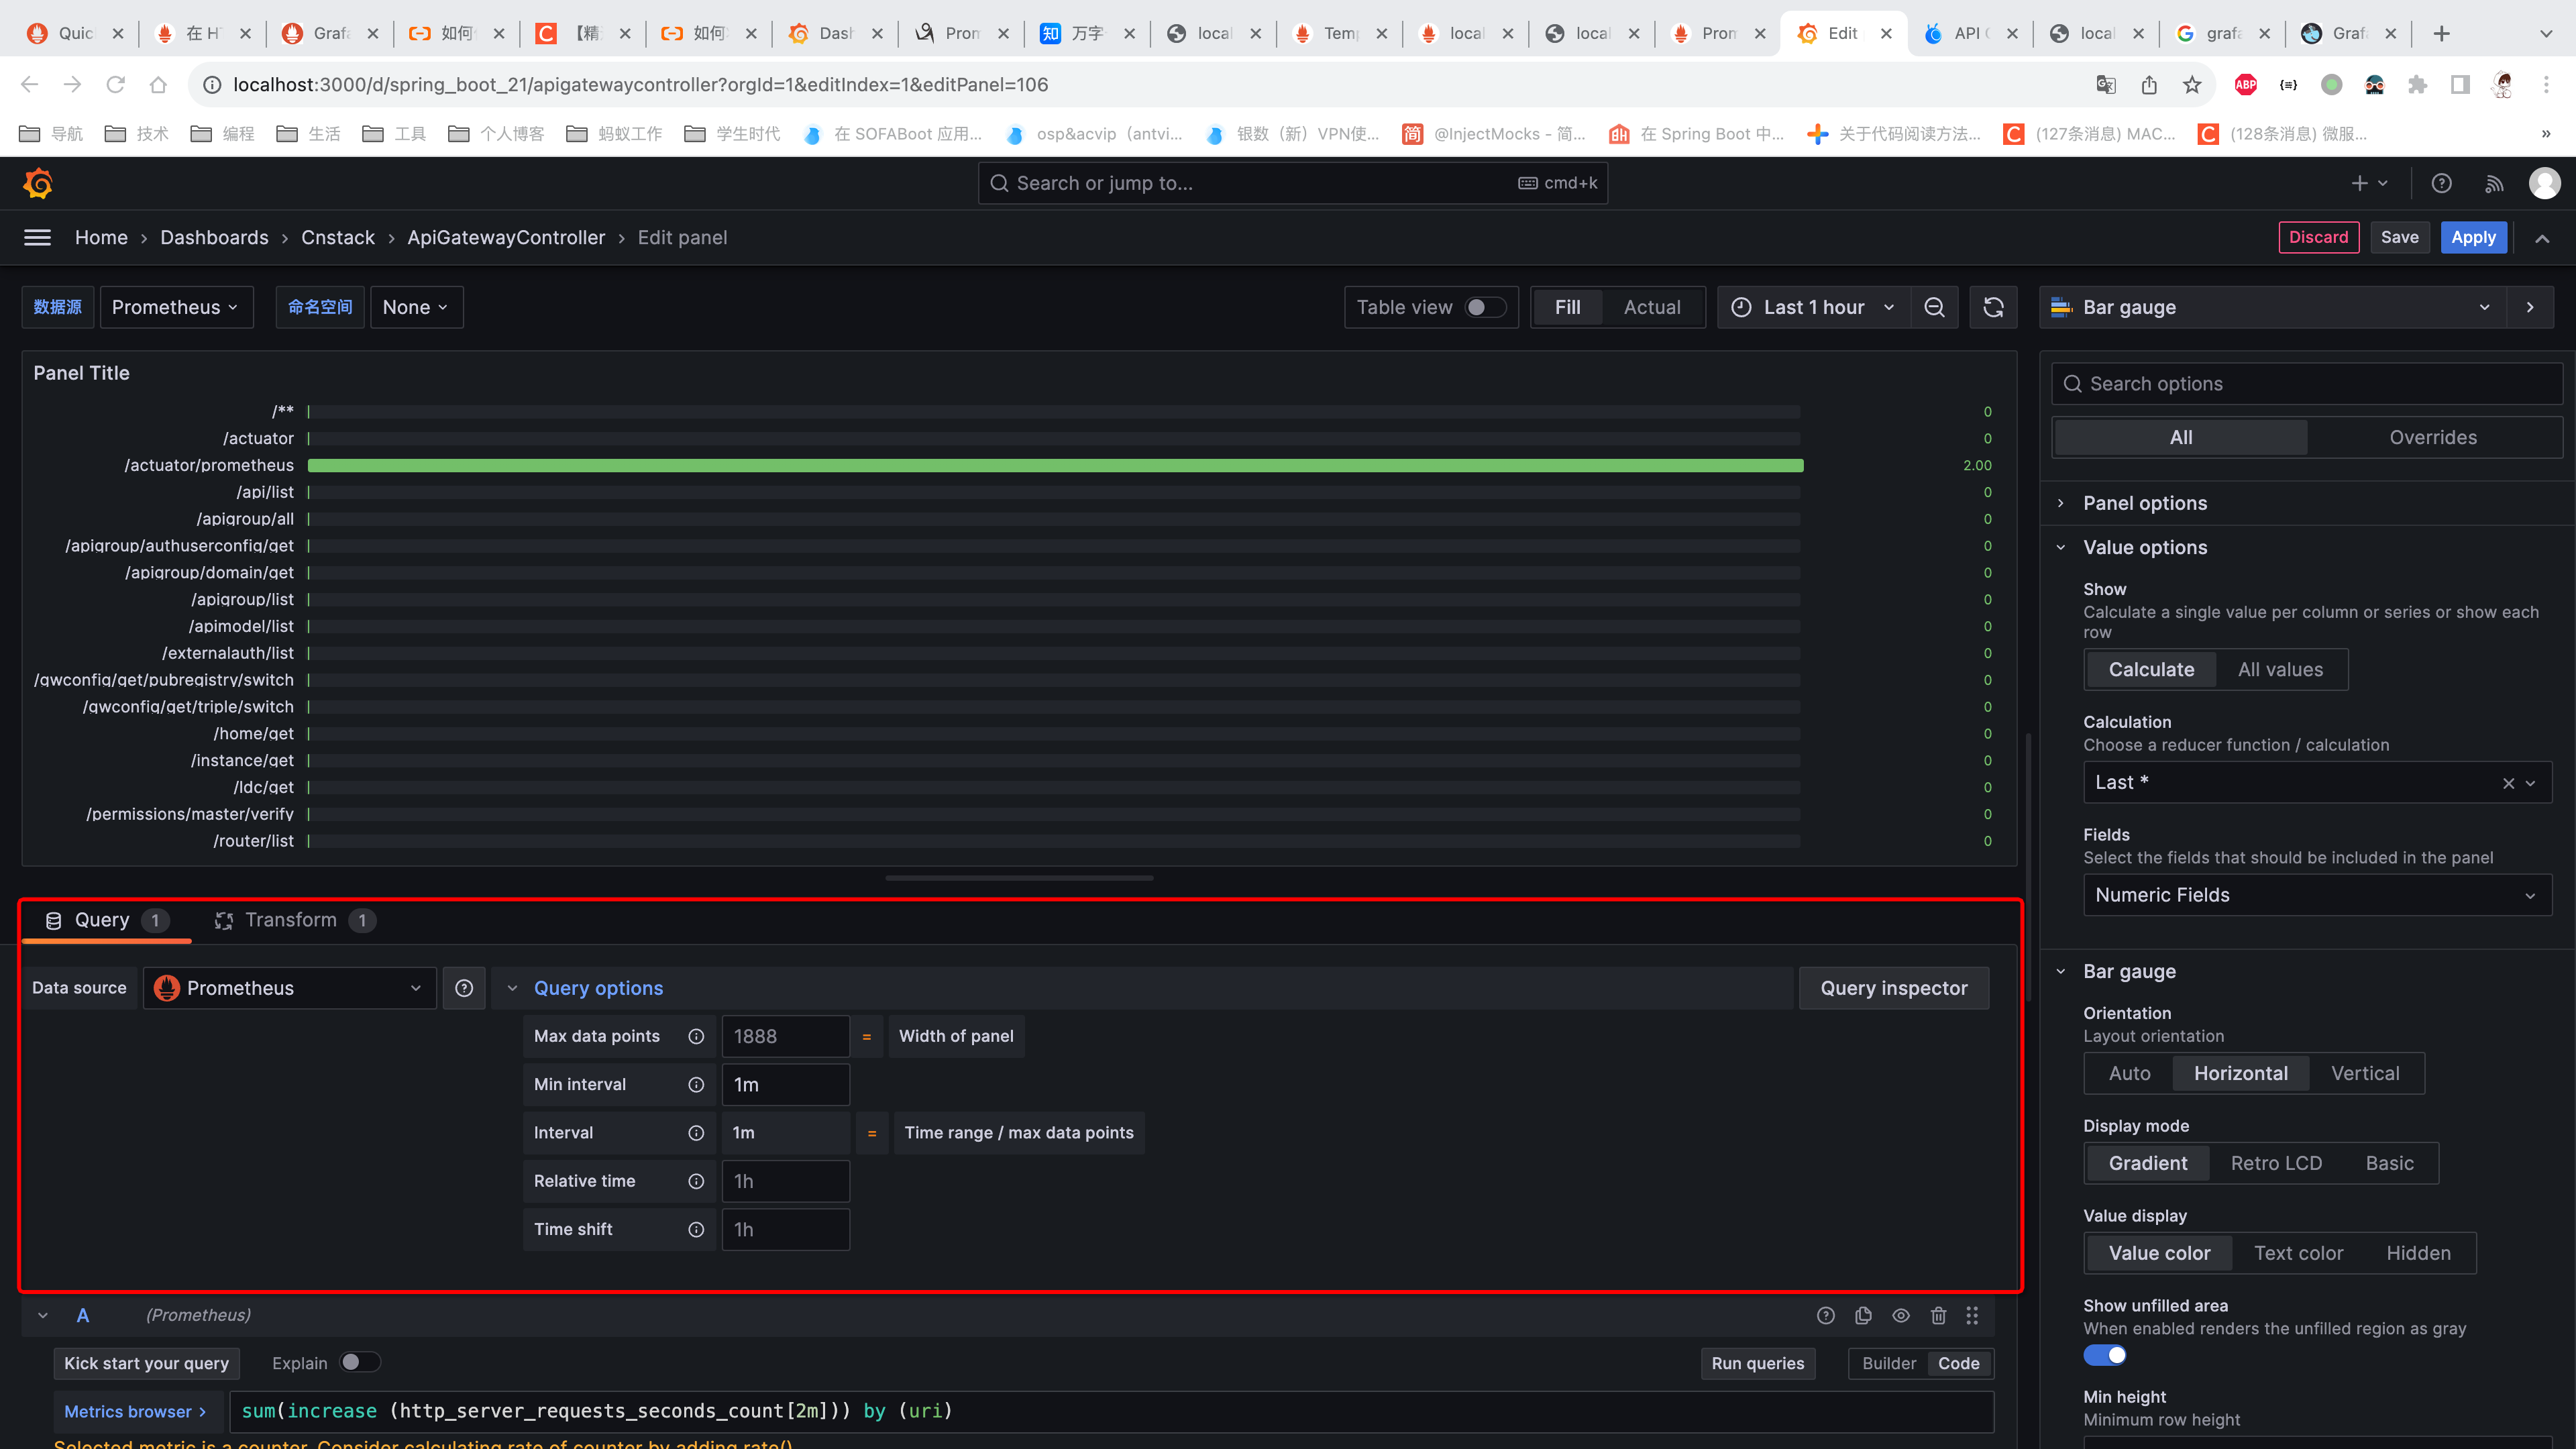
Task: Click the refresh dashboard icon
Action: (x=1993, y=307)
